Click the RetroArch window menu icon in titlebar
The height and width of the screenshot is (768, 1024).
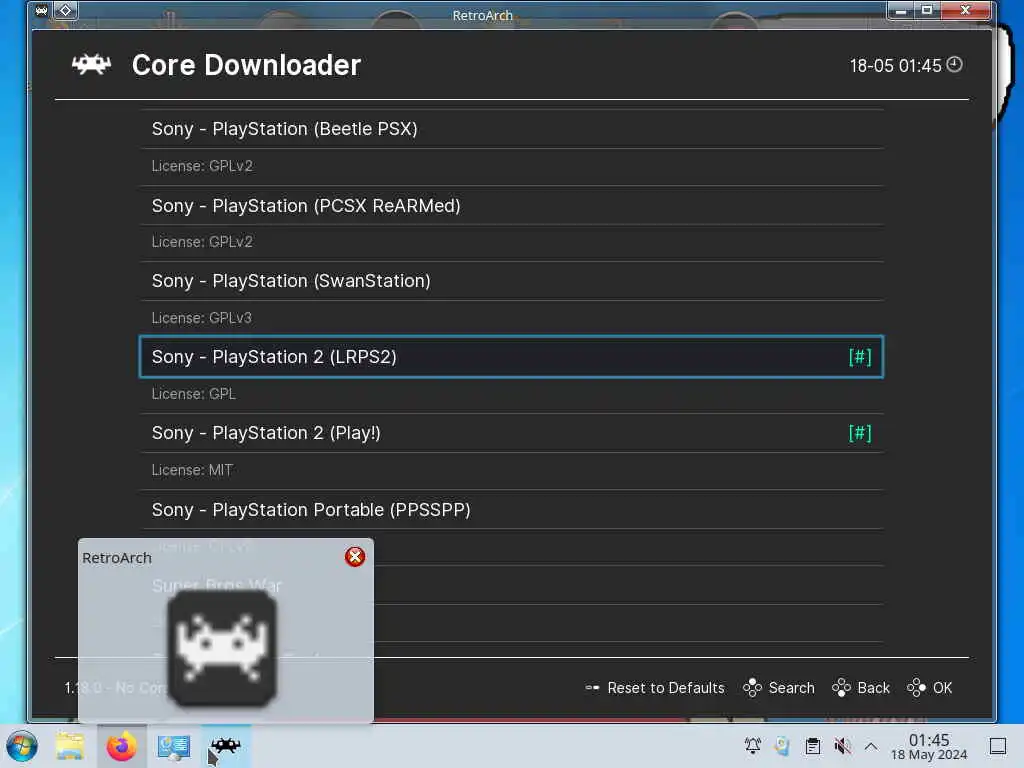[41, 10]
